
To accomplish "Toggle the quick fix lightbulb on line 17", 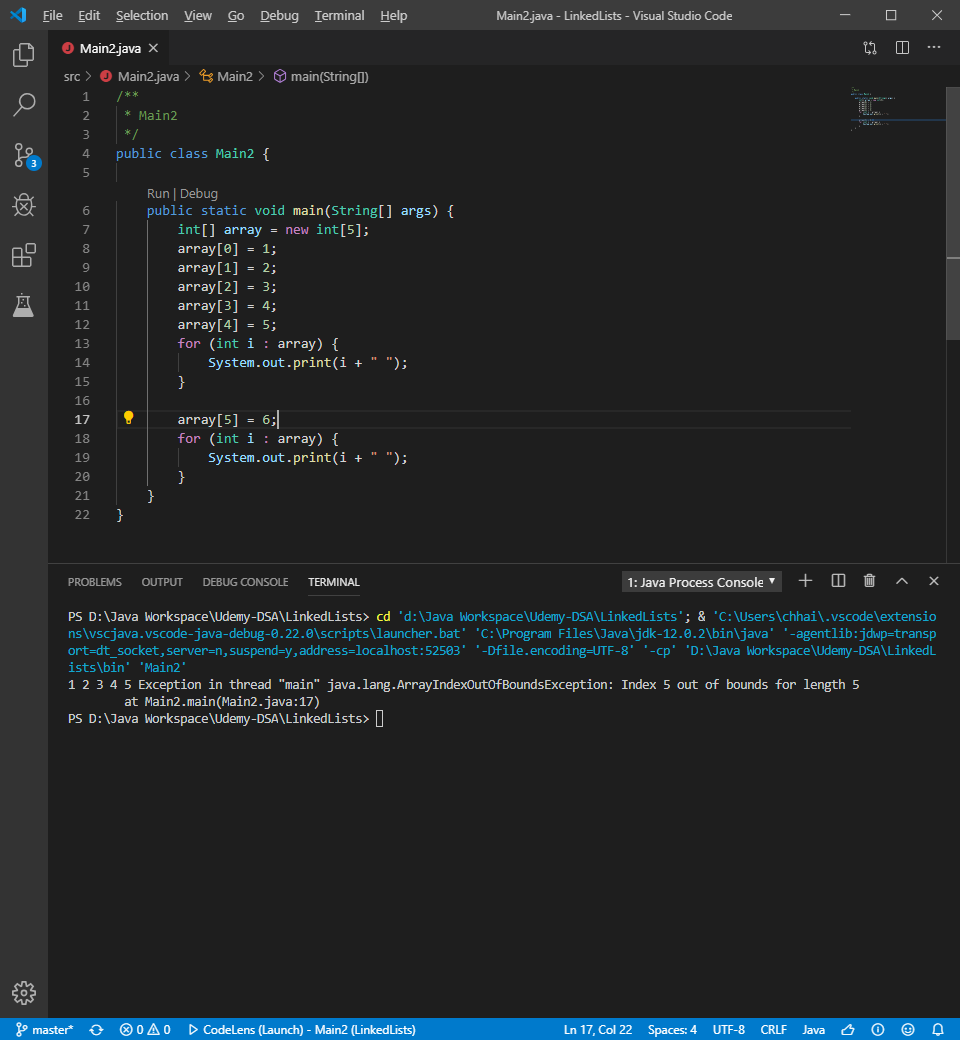I will (x=128, y=417).
